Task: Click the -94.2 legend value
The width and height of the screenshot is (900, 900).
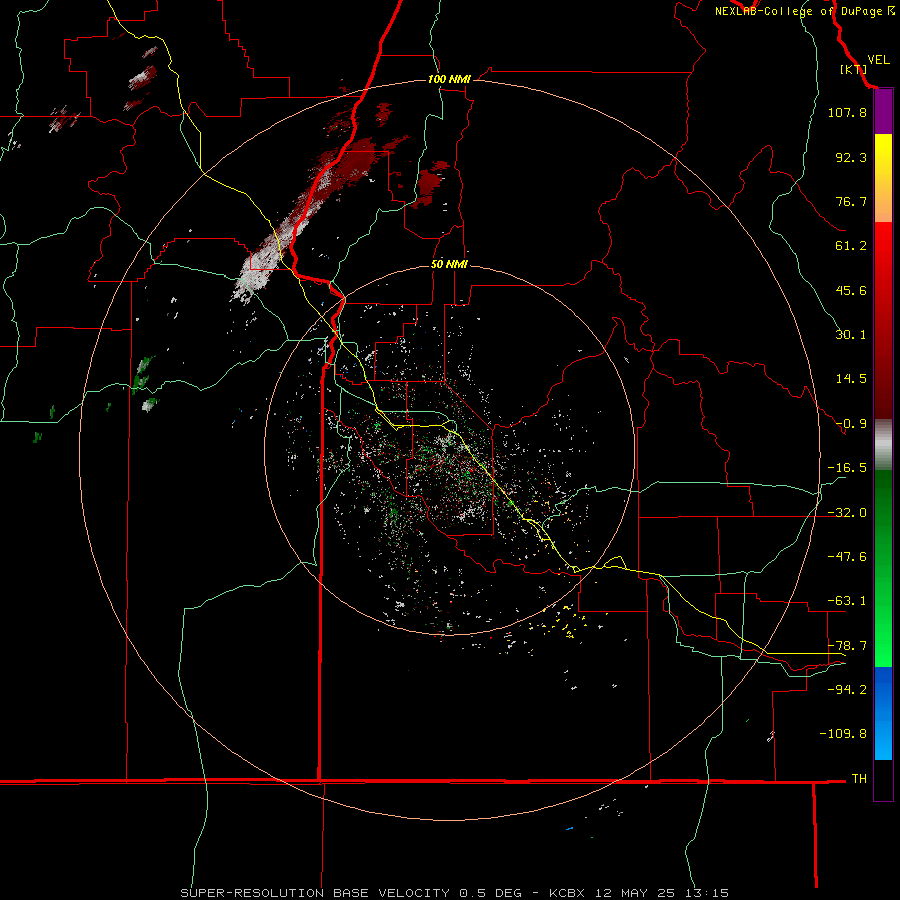Action: 847,690
